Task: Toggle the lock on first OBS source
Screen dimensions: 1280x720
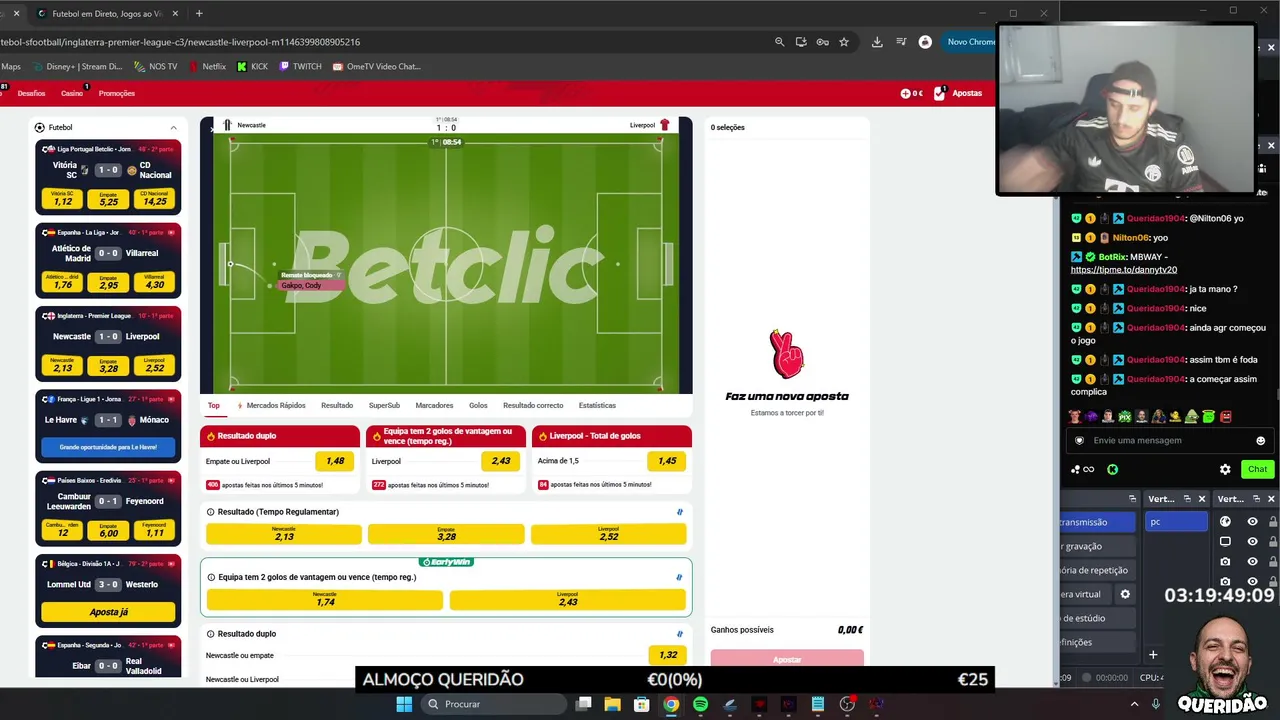Action: pos(1273,521)
